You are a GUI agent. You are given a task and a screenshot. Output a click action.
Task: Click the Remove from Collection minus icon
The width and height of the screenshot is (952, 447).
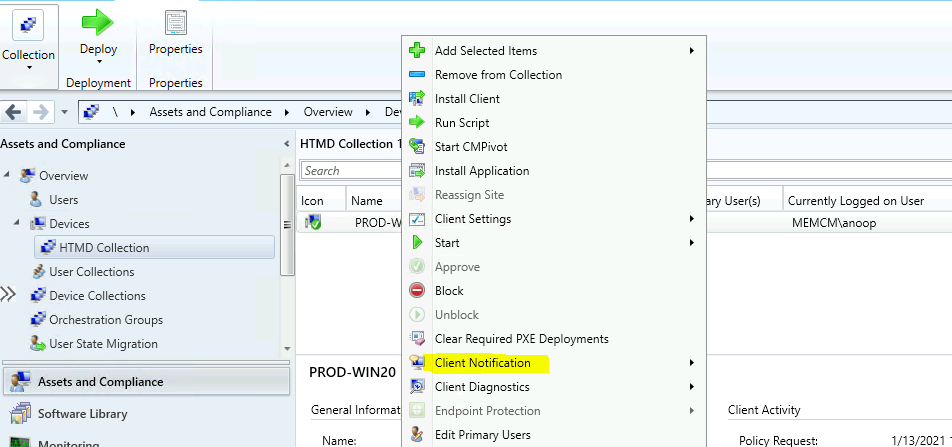click(x=417, y=75)
